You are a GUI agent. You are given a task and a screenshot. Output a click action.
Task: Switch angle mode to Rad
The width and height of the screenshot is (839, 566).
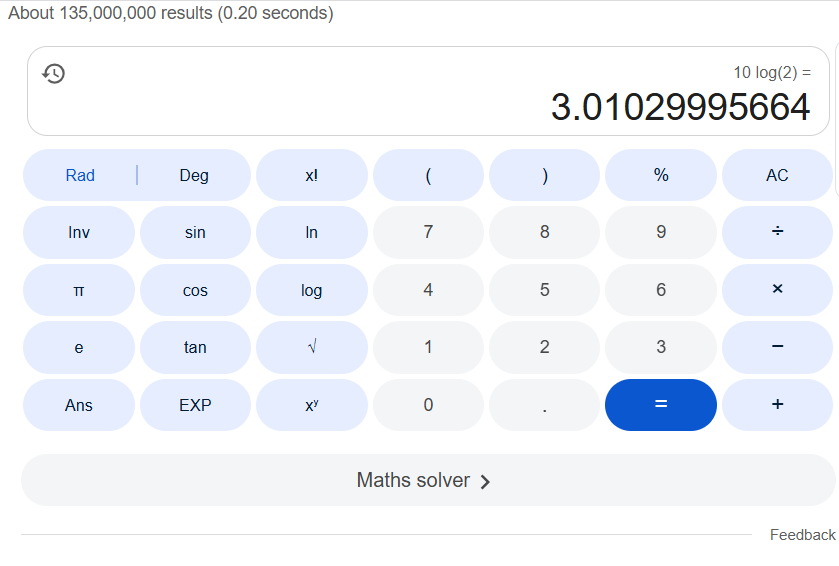pos(80,175)
